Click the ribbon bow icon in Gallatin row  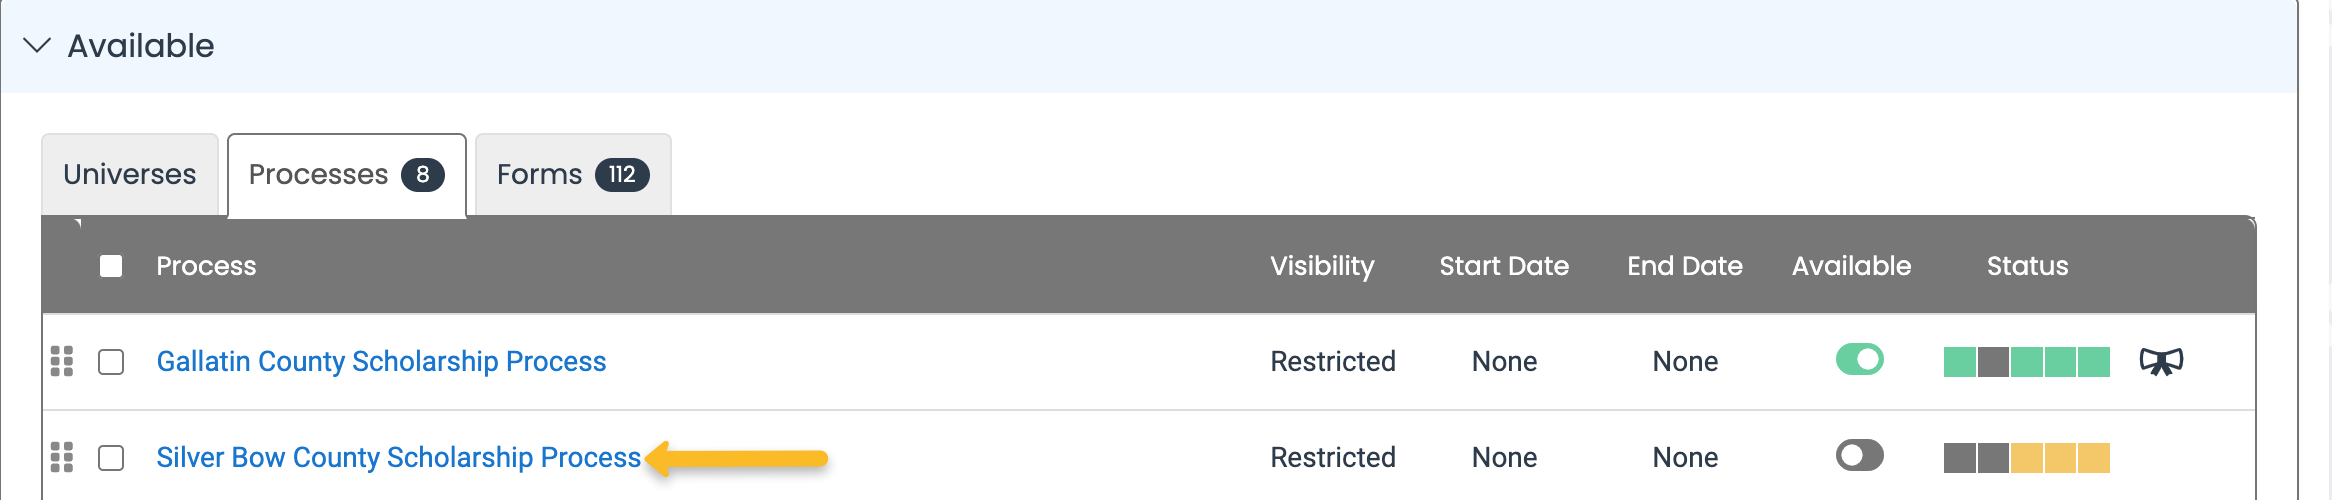point(2161,361)
